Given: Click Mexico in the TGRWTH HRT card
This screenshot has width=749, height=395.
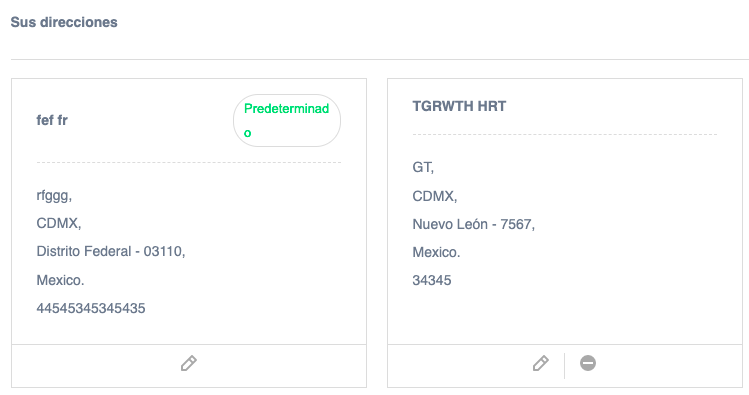Looking at the screenshot, I should (436, 252).
